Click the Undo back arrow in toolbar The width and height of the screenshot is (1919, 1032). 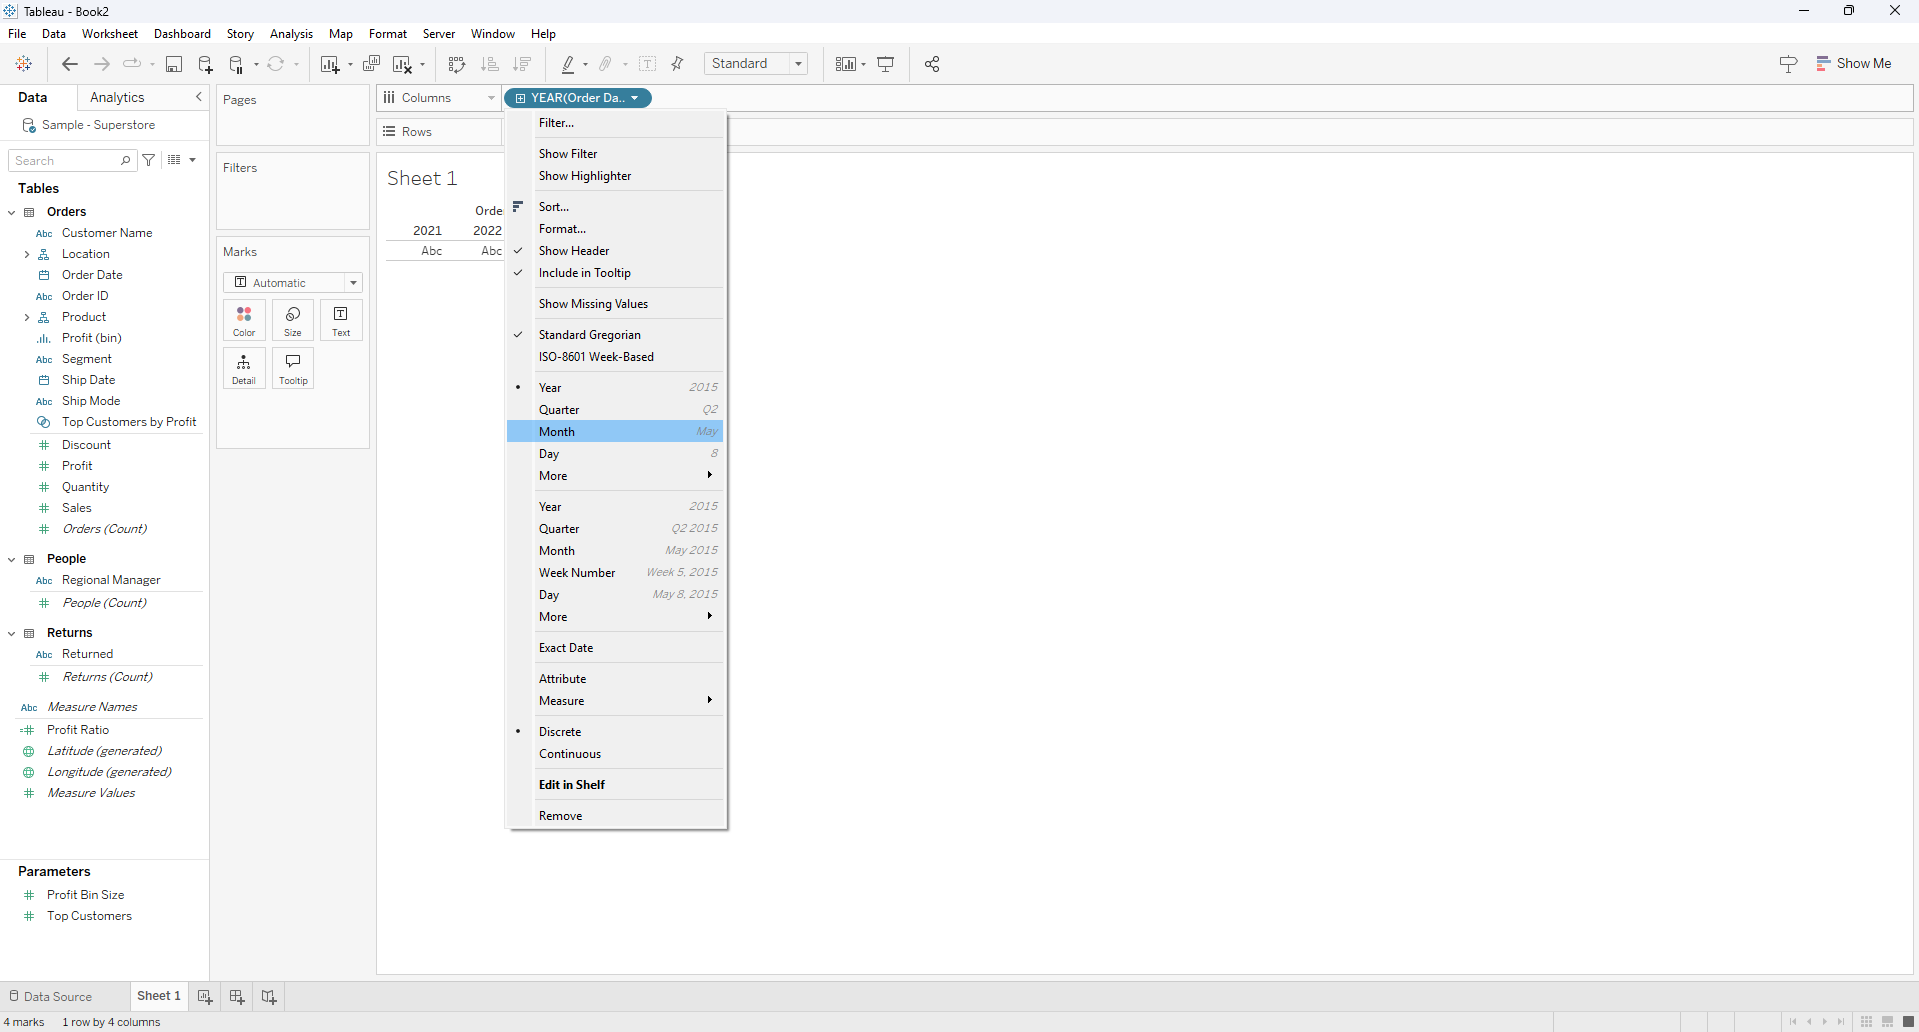click(70, 64)
